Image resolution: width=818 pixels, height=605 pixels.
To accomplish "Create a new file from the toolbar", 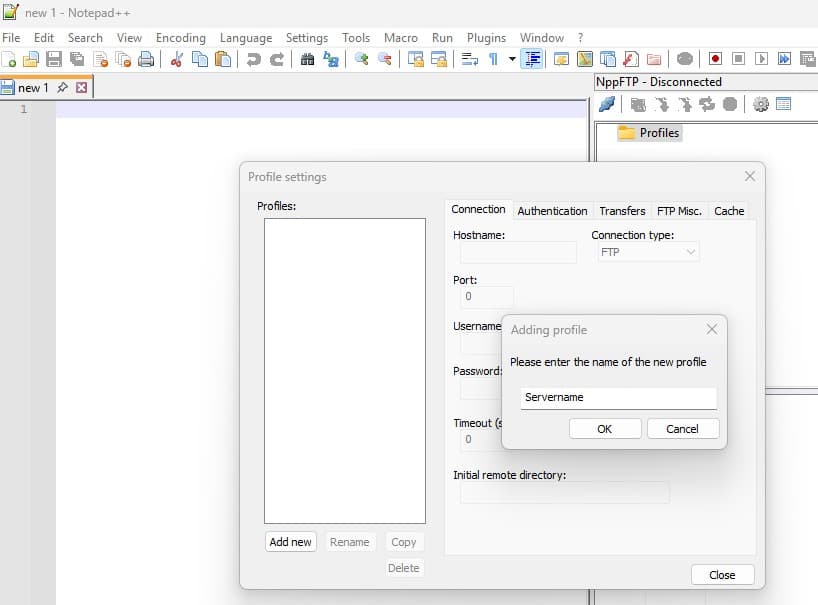I will 9,59.
